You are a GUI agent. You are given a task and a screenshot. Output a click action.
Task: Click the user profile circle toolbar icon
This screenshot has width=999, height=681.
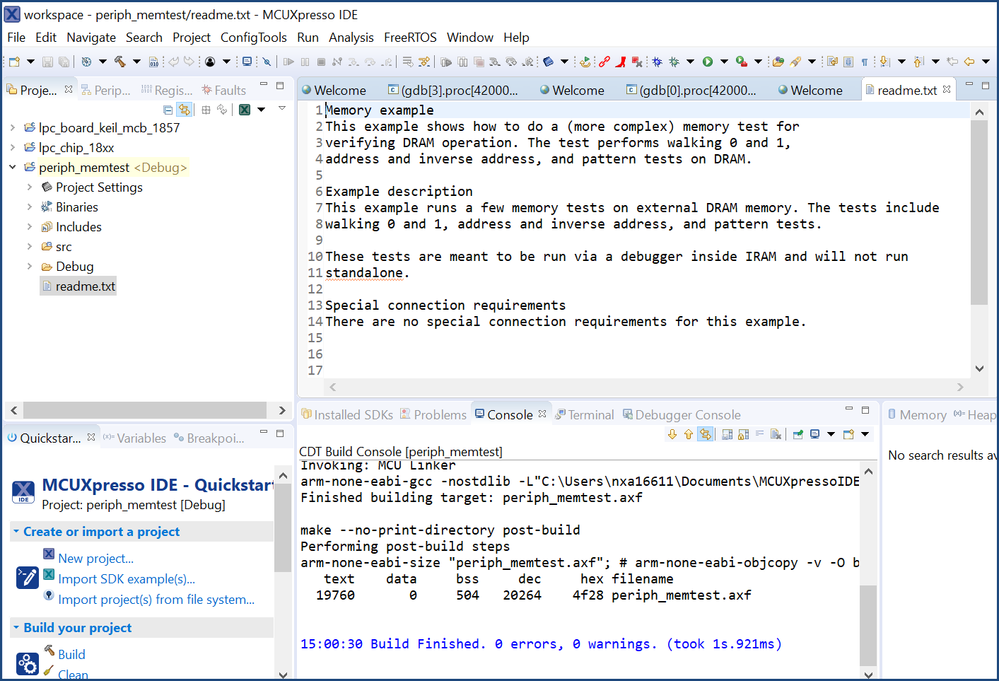[210, 62]
